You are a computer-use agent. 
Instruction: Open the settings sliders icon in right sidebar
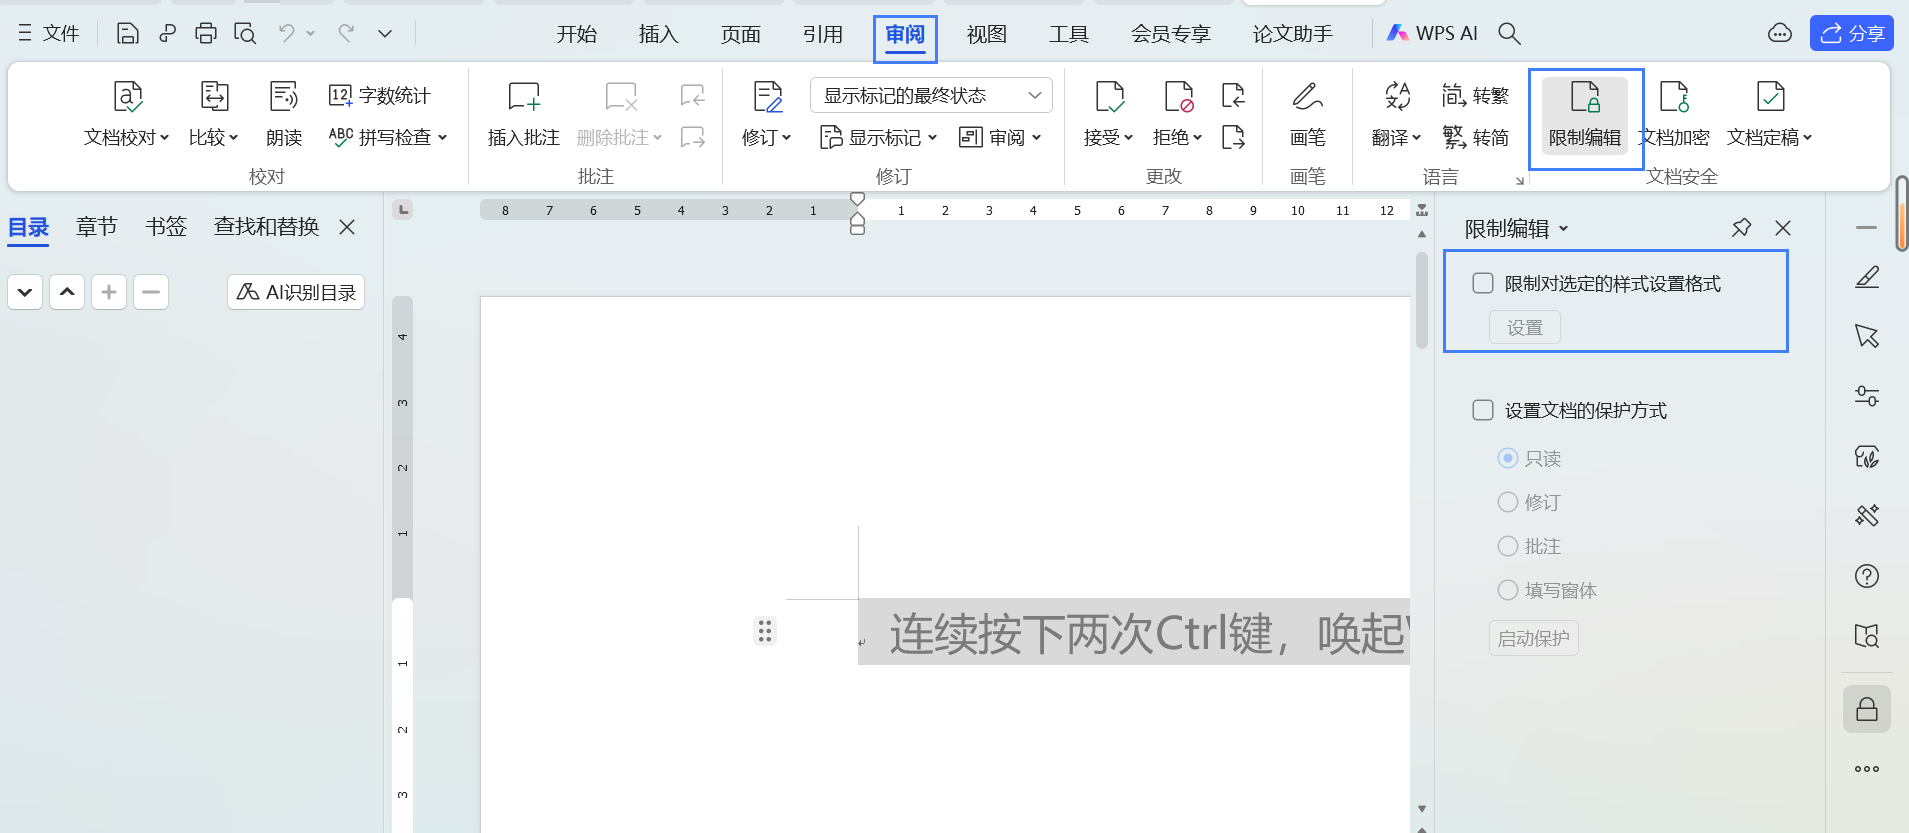coord(1867,396)
